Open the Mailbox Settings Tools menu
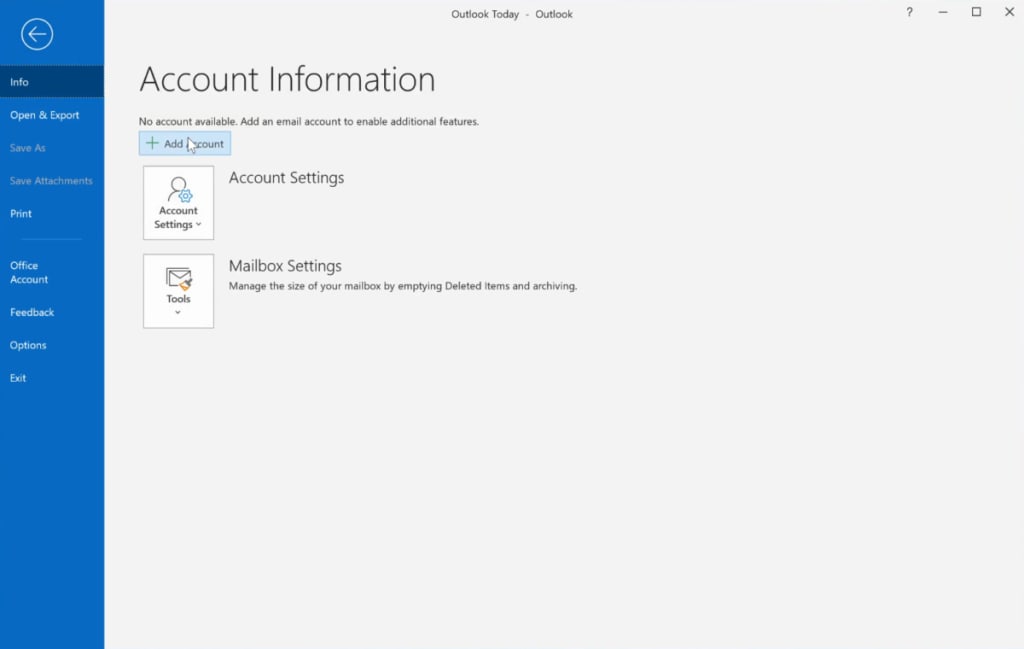Image resolution: width=1024 pixels, height=649 pixels. point(178,290)
